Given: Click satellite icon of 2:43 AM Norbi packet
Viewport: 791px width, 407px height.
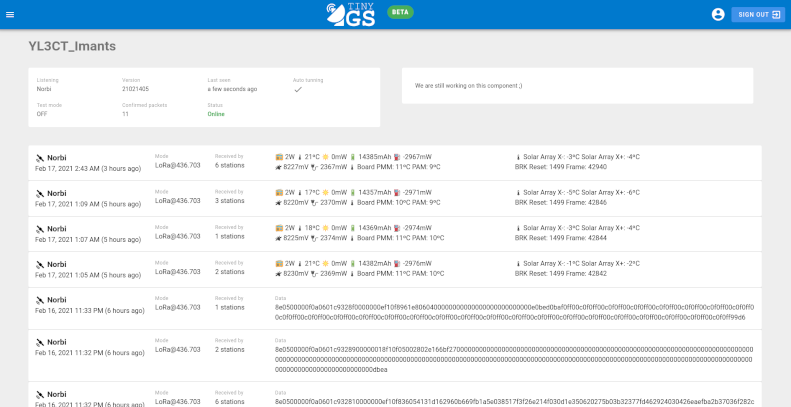Looking at the screenshot, I should (40, 158).
